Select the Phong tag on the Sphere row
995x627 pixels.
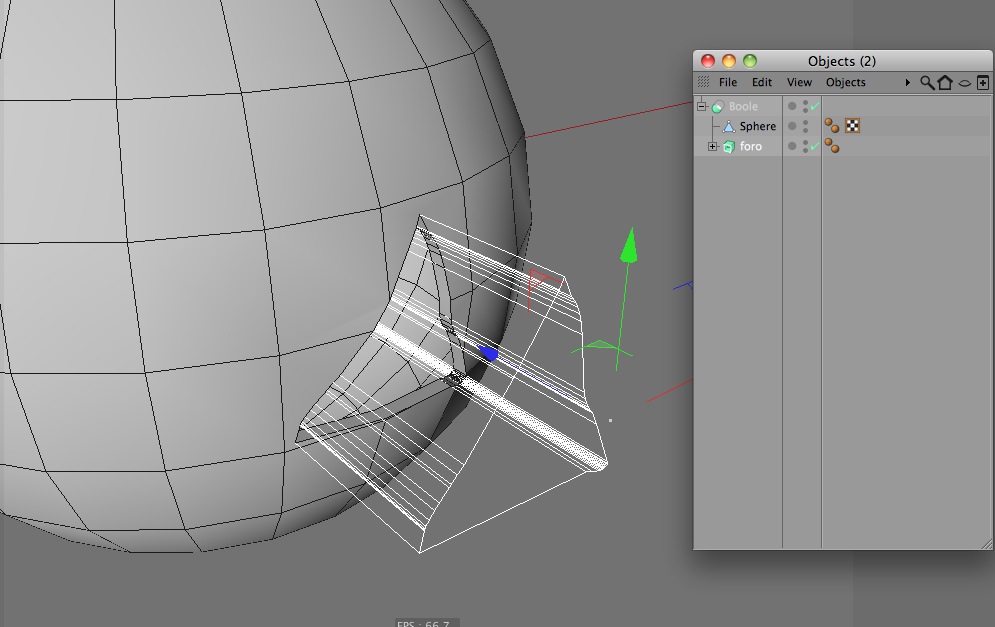click(832, 126)
